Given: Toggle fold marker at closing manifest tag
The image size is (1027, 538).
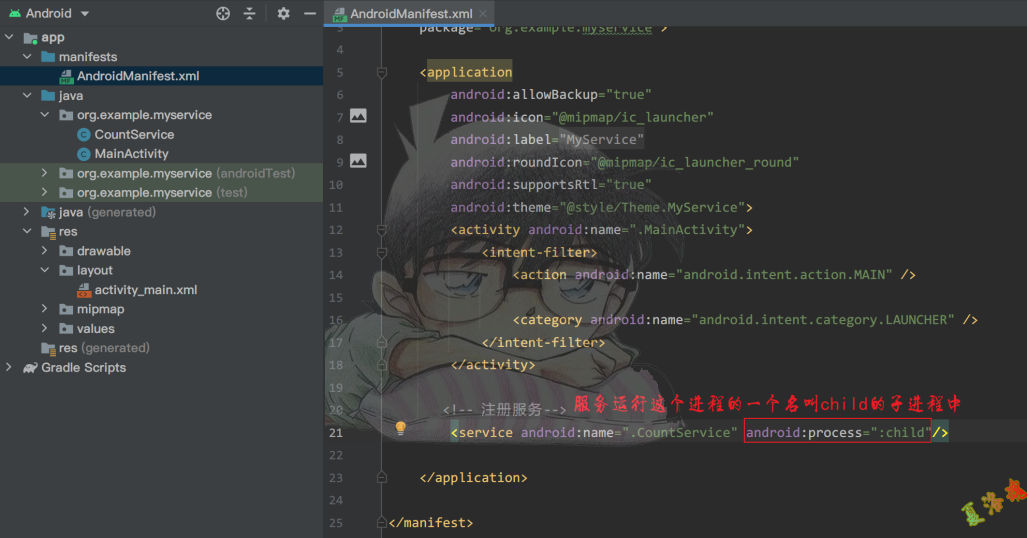Looking at the screenshot, I should click(x=381, y=522).
